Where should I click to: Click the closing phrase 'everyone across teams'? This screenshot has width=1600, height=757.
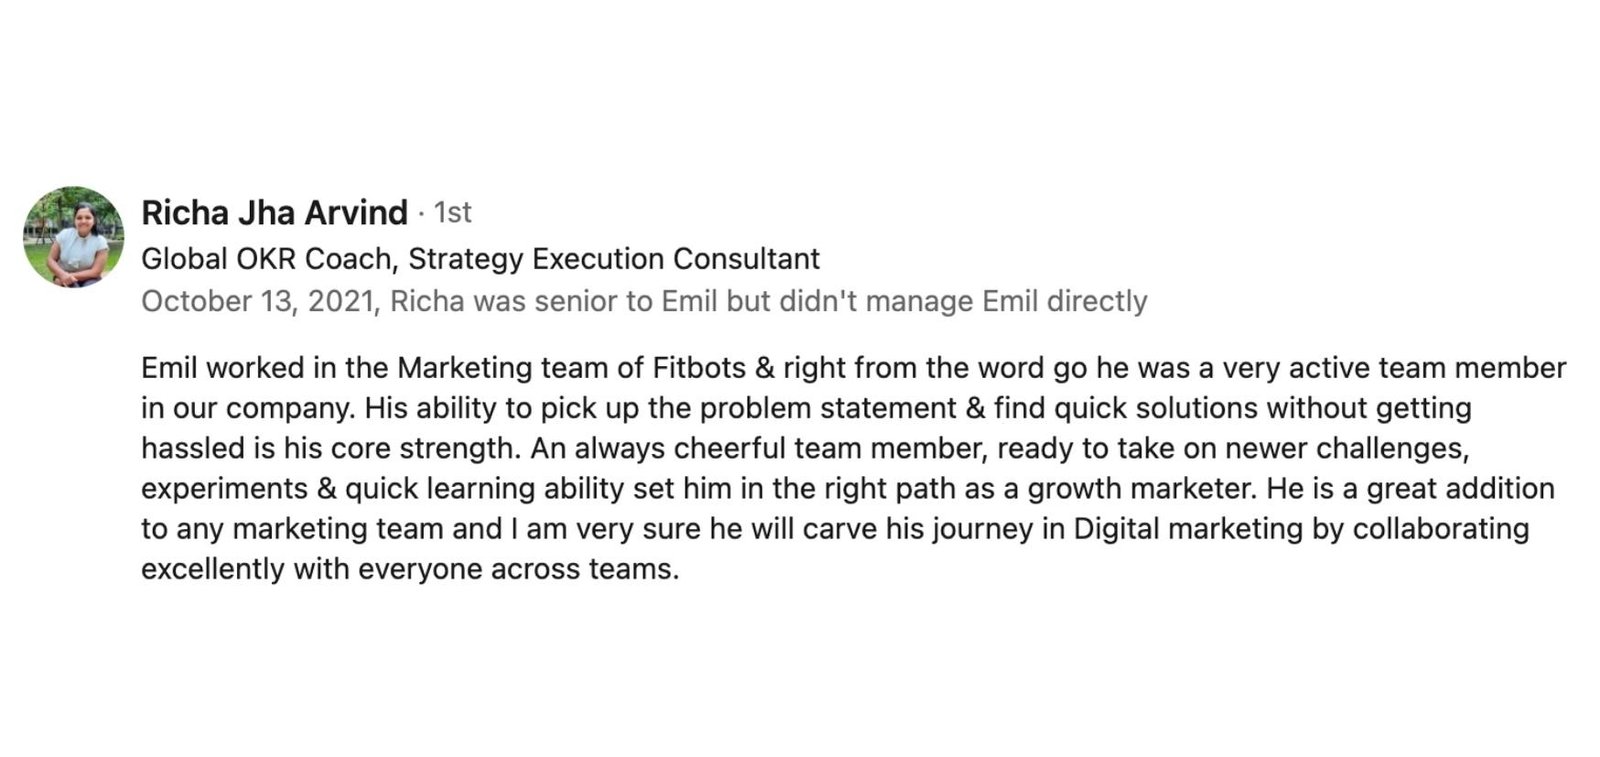click(x=518, y=569)
